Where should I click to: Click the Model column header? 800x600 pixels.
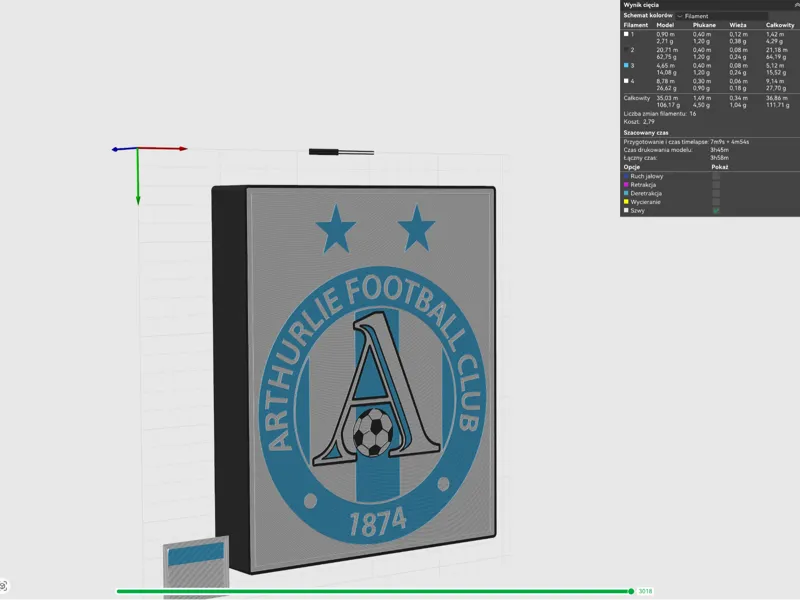pyautogui.click(x=665, y=25)
